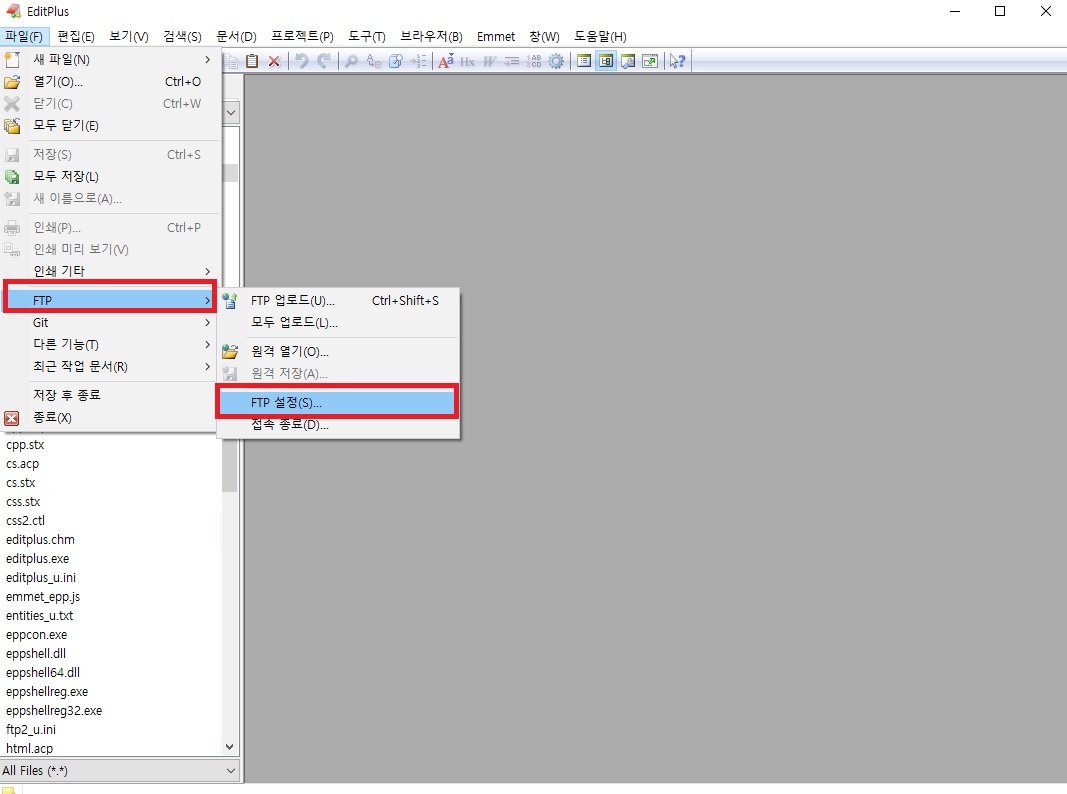This screenshot has width=1067, height=794.
Task: Click the Font (Aa) toolbar icon
Action: (x=446, y=61)
